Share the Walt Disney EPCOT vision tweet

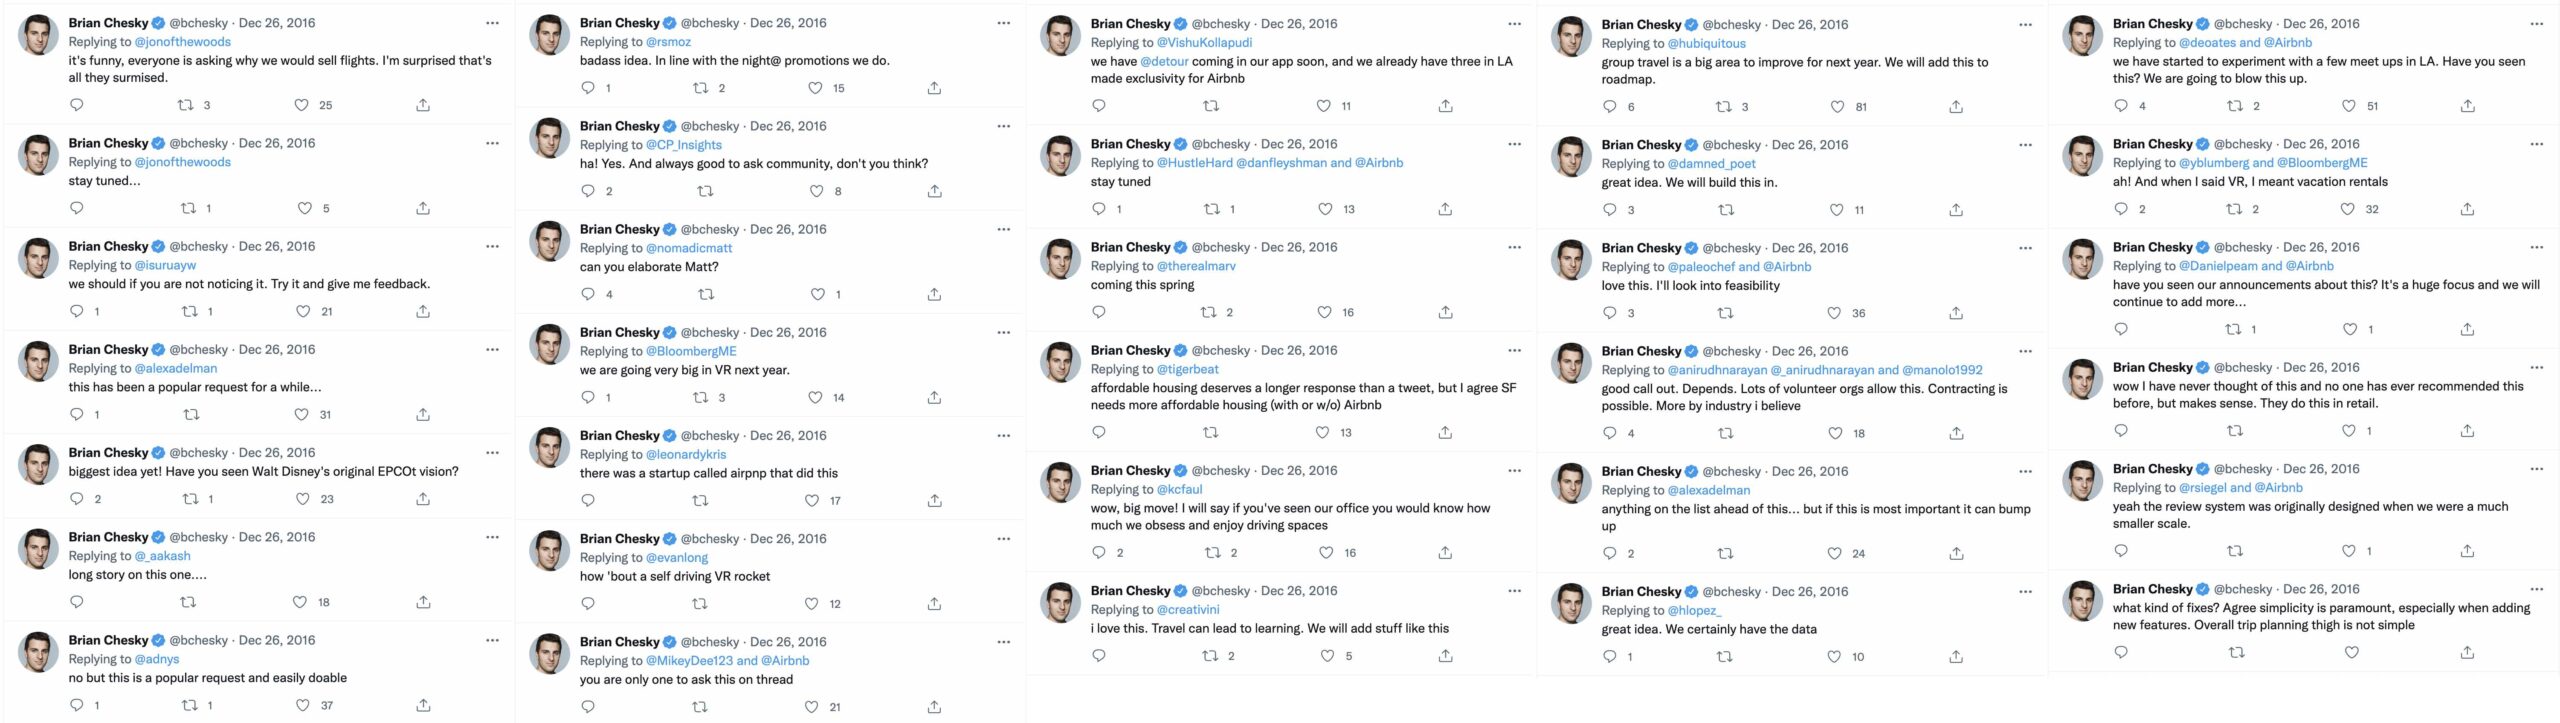(x=423, y=499)
